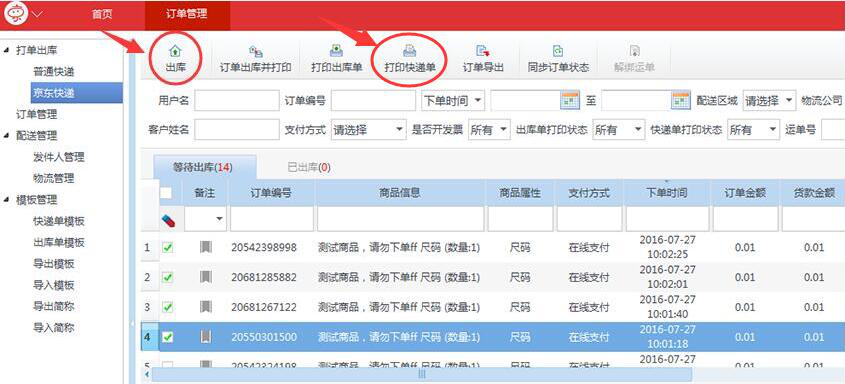Image resolution: width=845 pixels, height=384 pixels.
Task: Click the 出库 toolbar icon
Action: click(x=175, y=51)
